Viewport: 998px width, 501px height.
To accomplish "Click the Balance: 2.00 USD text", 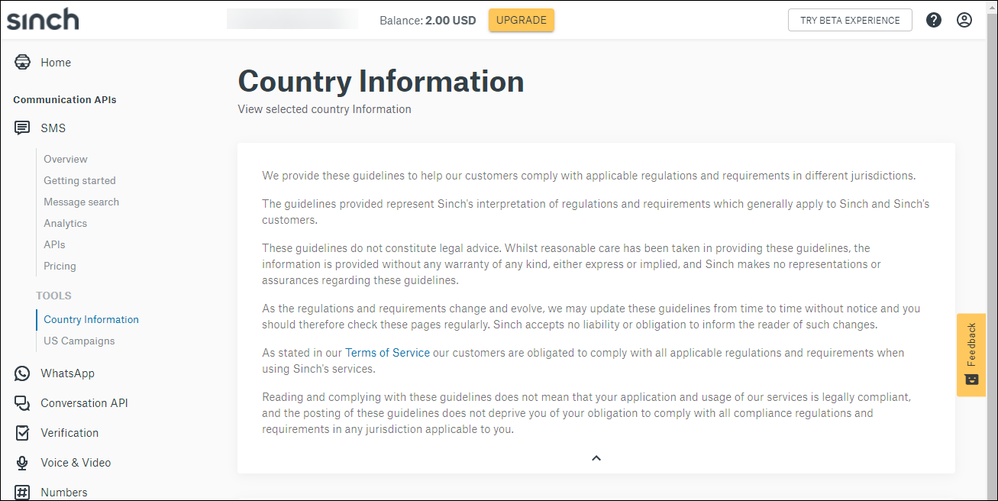I will pos(428,20).
